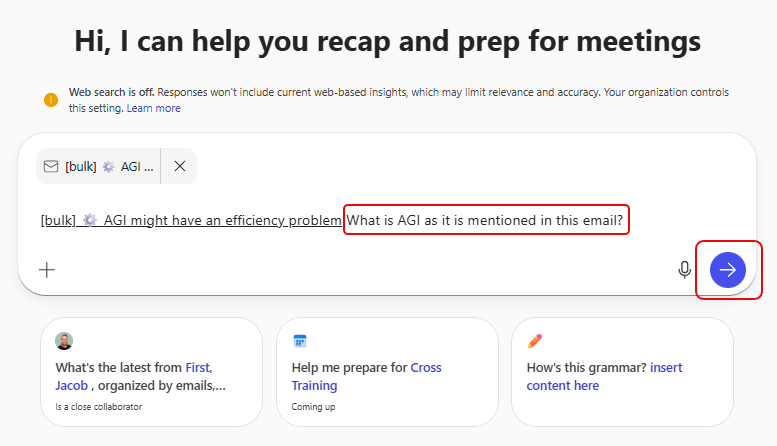777x446 pixels.
Task: Click the "[bulk] AGI..." email attachment chip
Action: pos(110,166)
